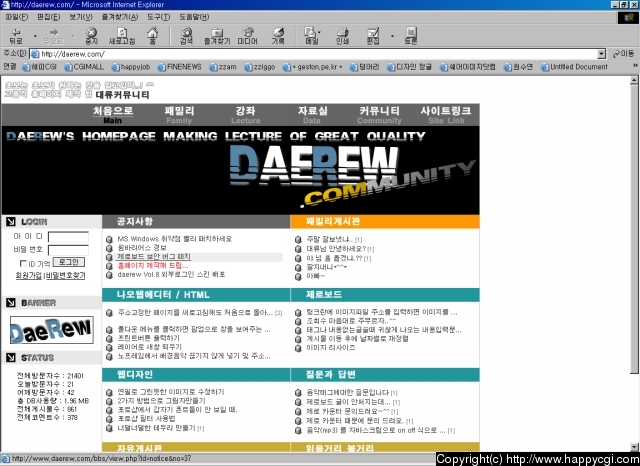Image resolution: width=640 pixels, height=466 pixels.
Task: Open the zzam links bar shortcut
Action: (x=223, y=67)
